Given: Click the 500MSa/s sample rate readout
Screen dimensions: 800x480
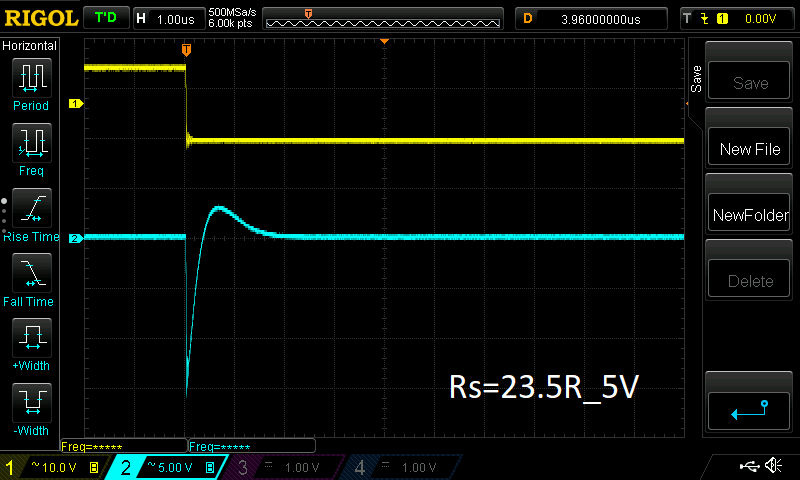Looking at the screenshot, I should pyautogui.click(x=232, y=12).
